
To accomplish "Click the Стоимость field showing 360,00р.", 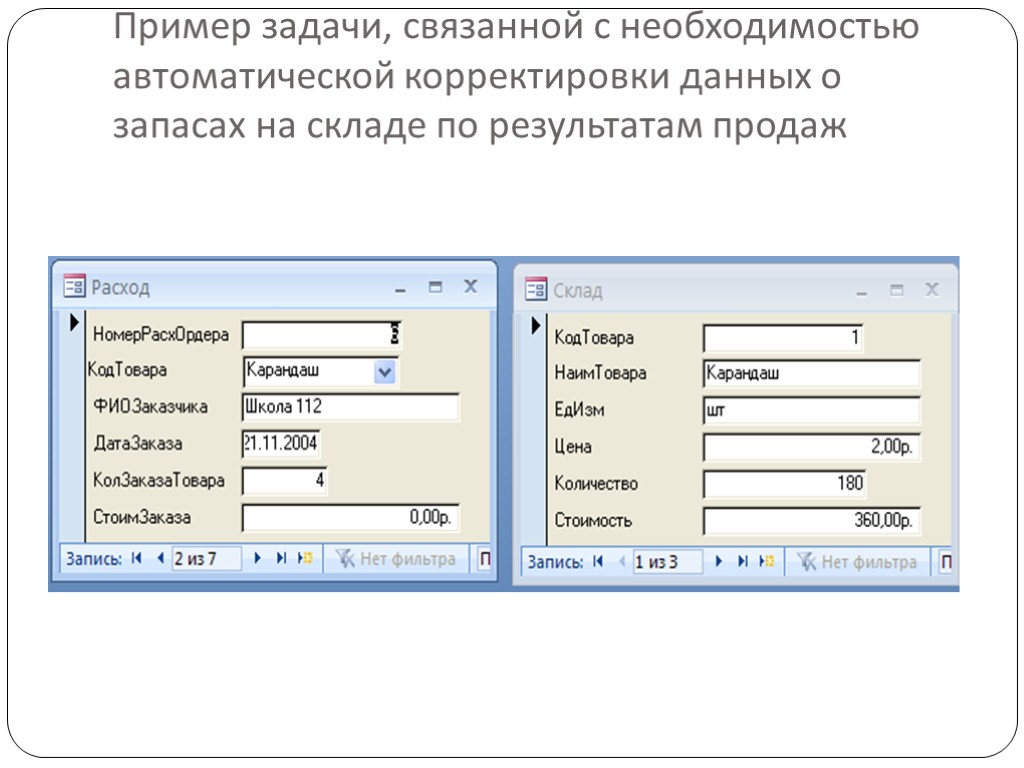I will [812, 520].
